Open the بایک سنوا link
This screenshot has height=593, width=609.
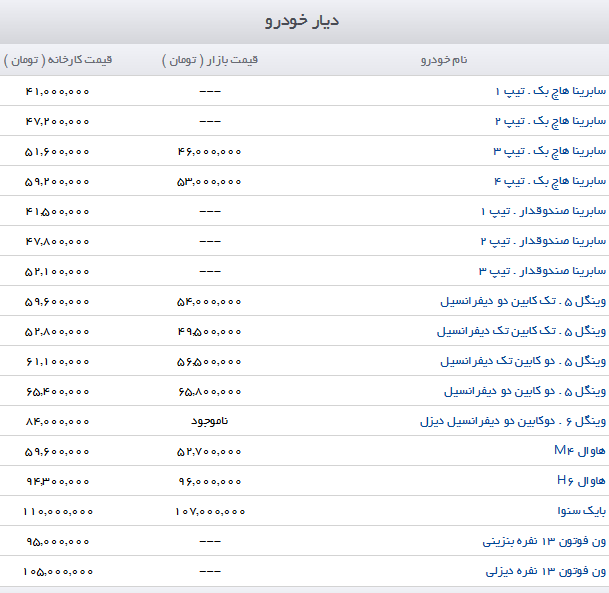tap(581, 511)
